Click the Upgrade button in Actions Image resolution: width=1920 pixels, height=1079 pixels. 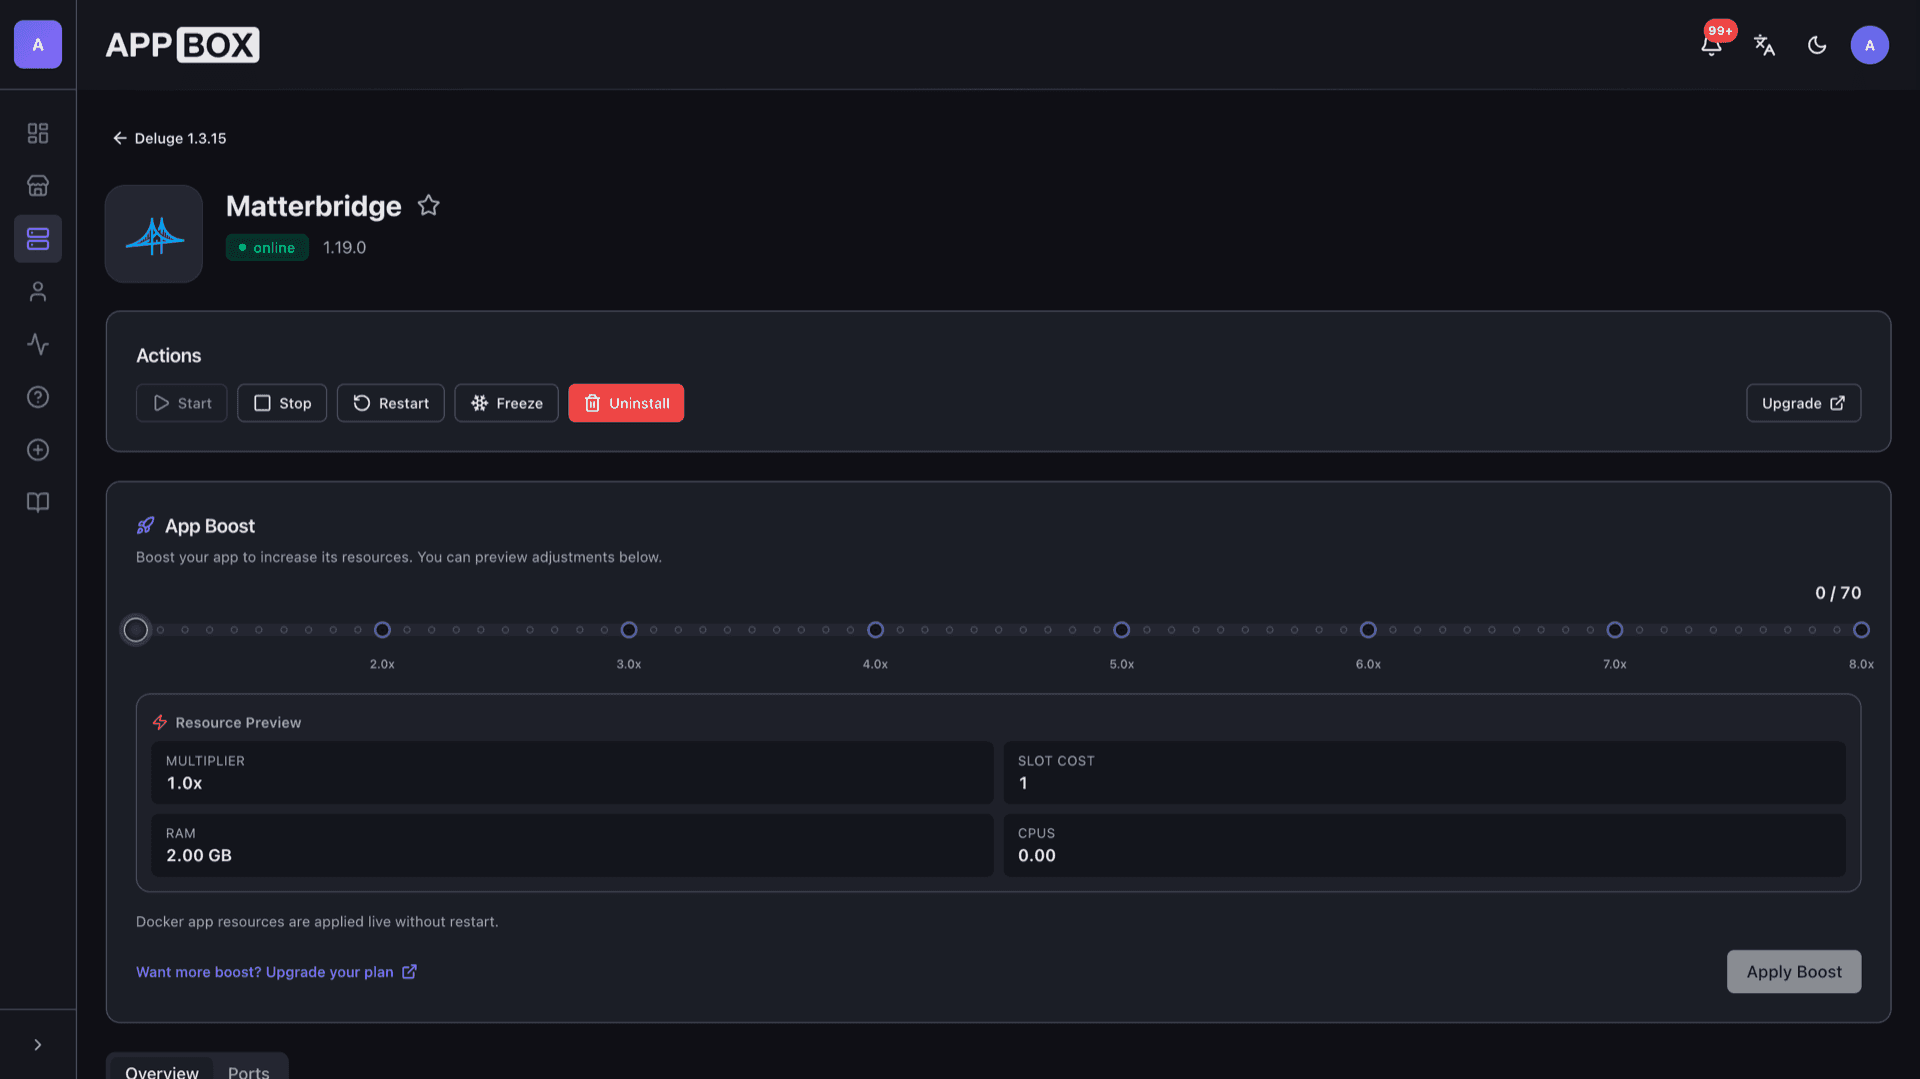pos(1803,403)
